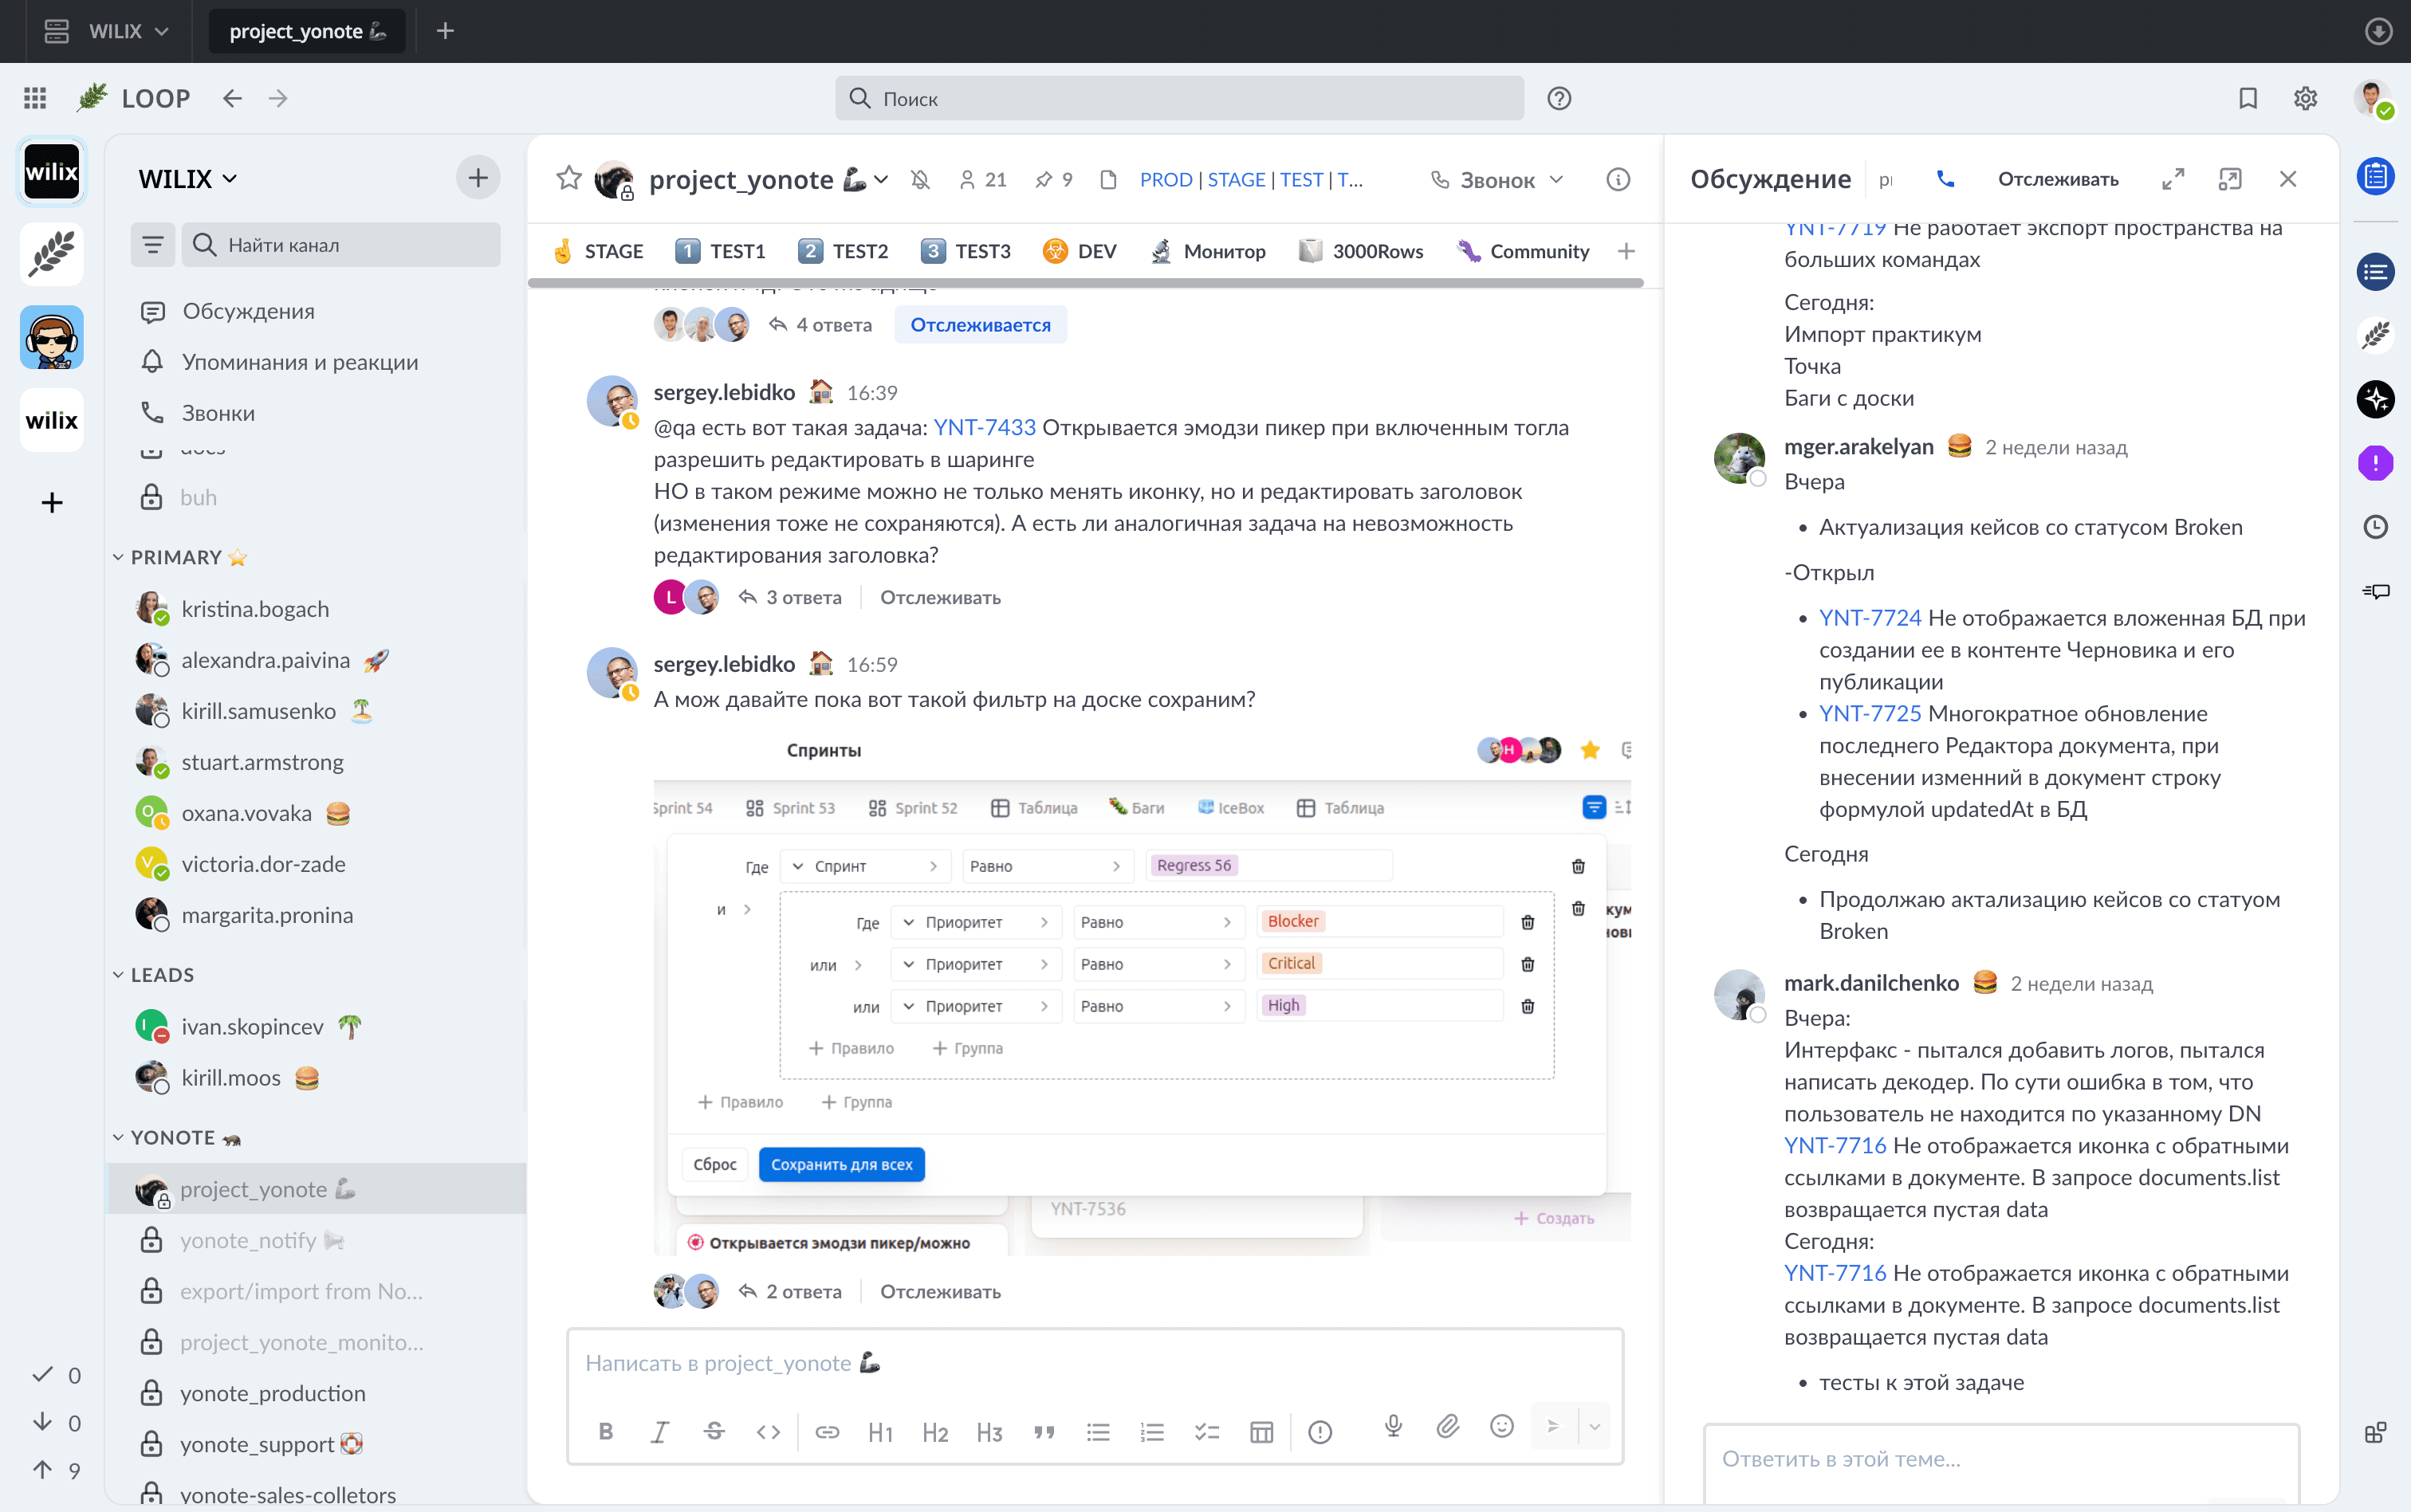Expand the Звонок call options dropdown
The height and width of the screenshot is (1512, 2411).
[x=1556, y=180]
